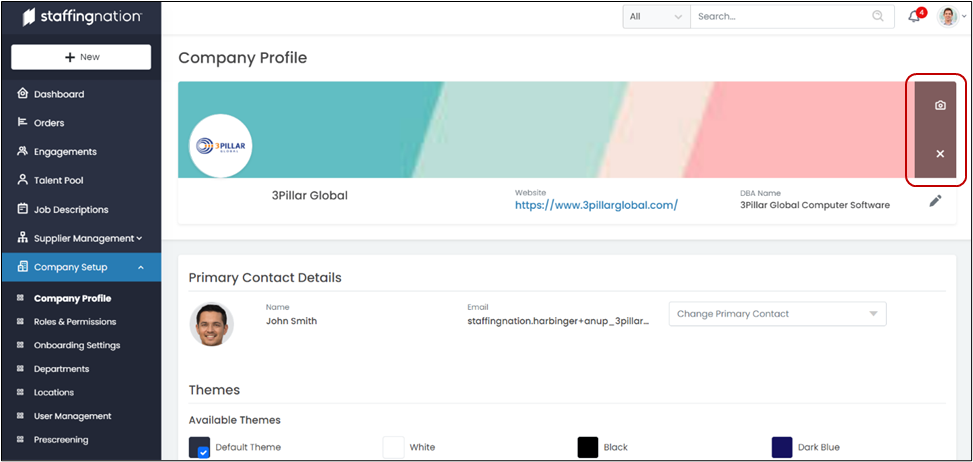
Task: Click the 3Pillar Global company logo
Action: 220,146
